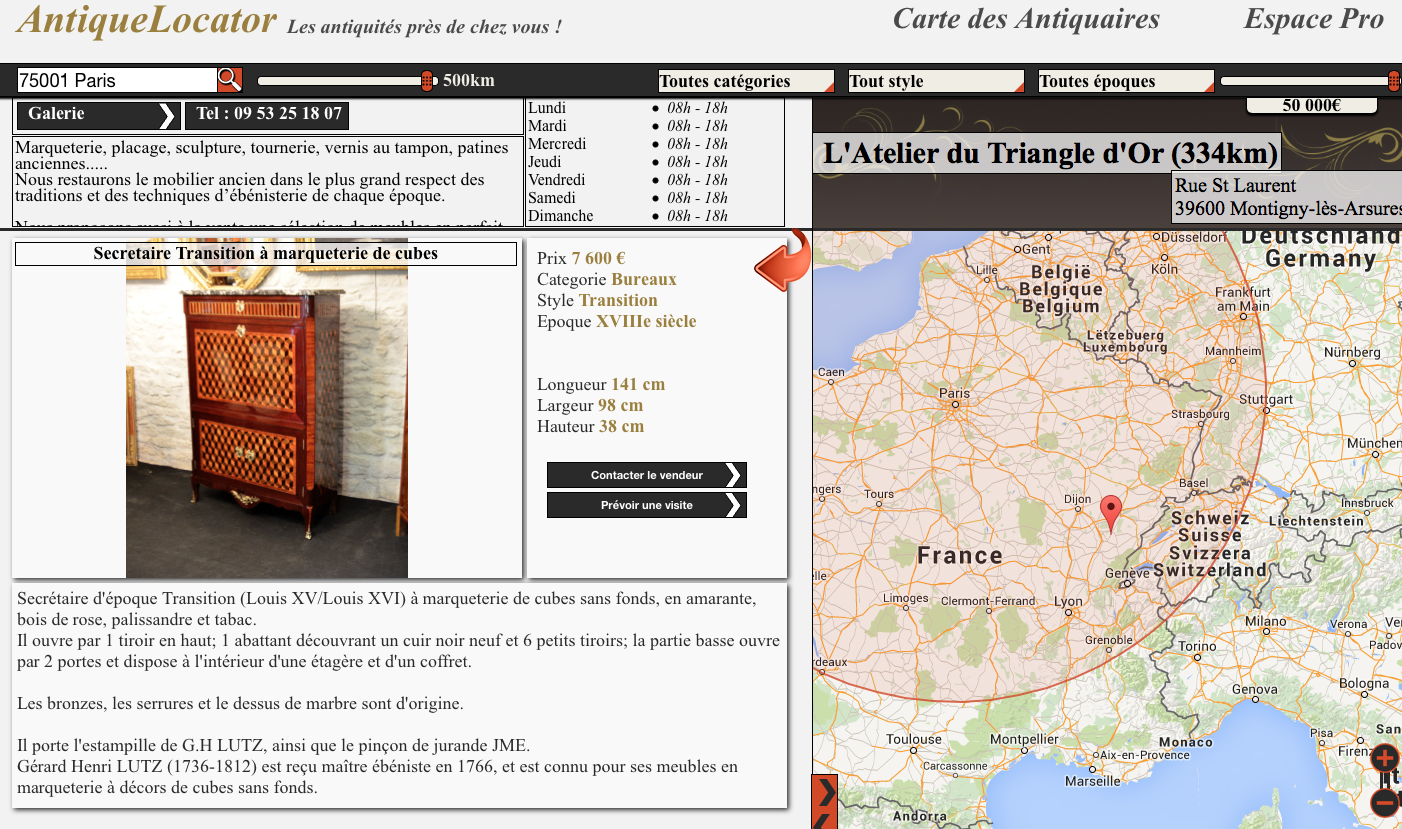Viewport: 1402px width, 829px height.
Task: Open the Galerie button
Action: click(x=97, y=115)
